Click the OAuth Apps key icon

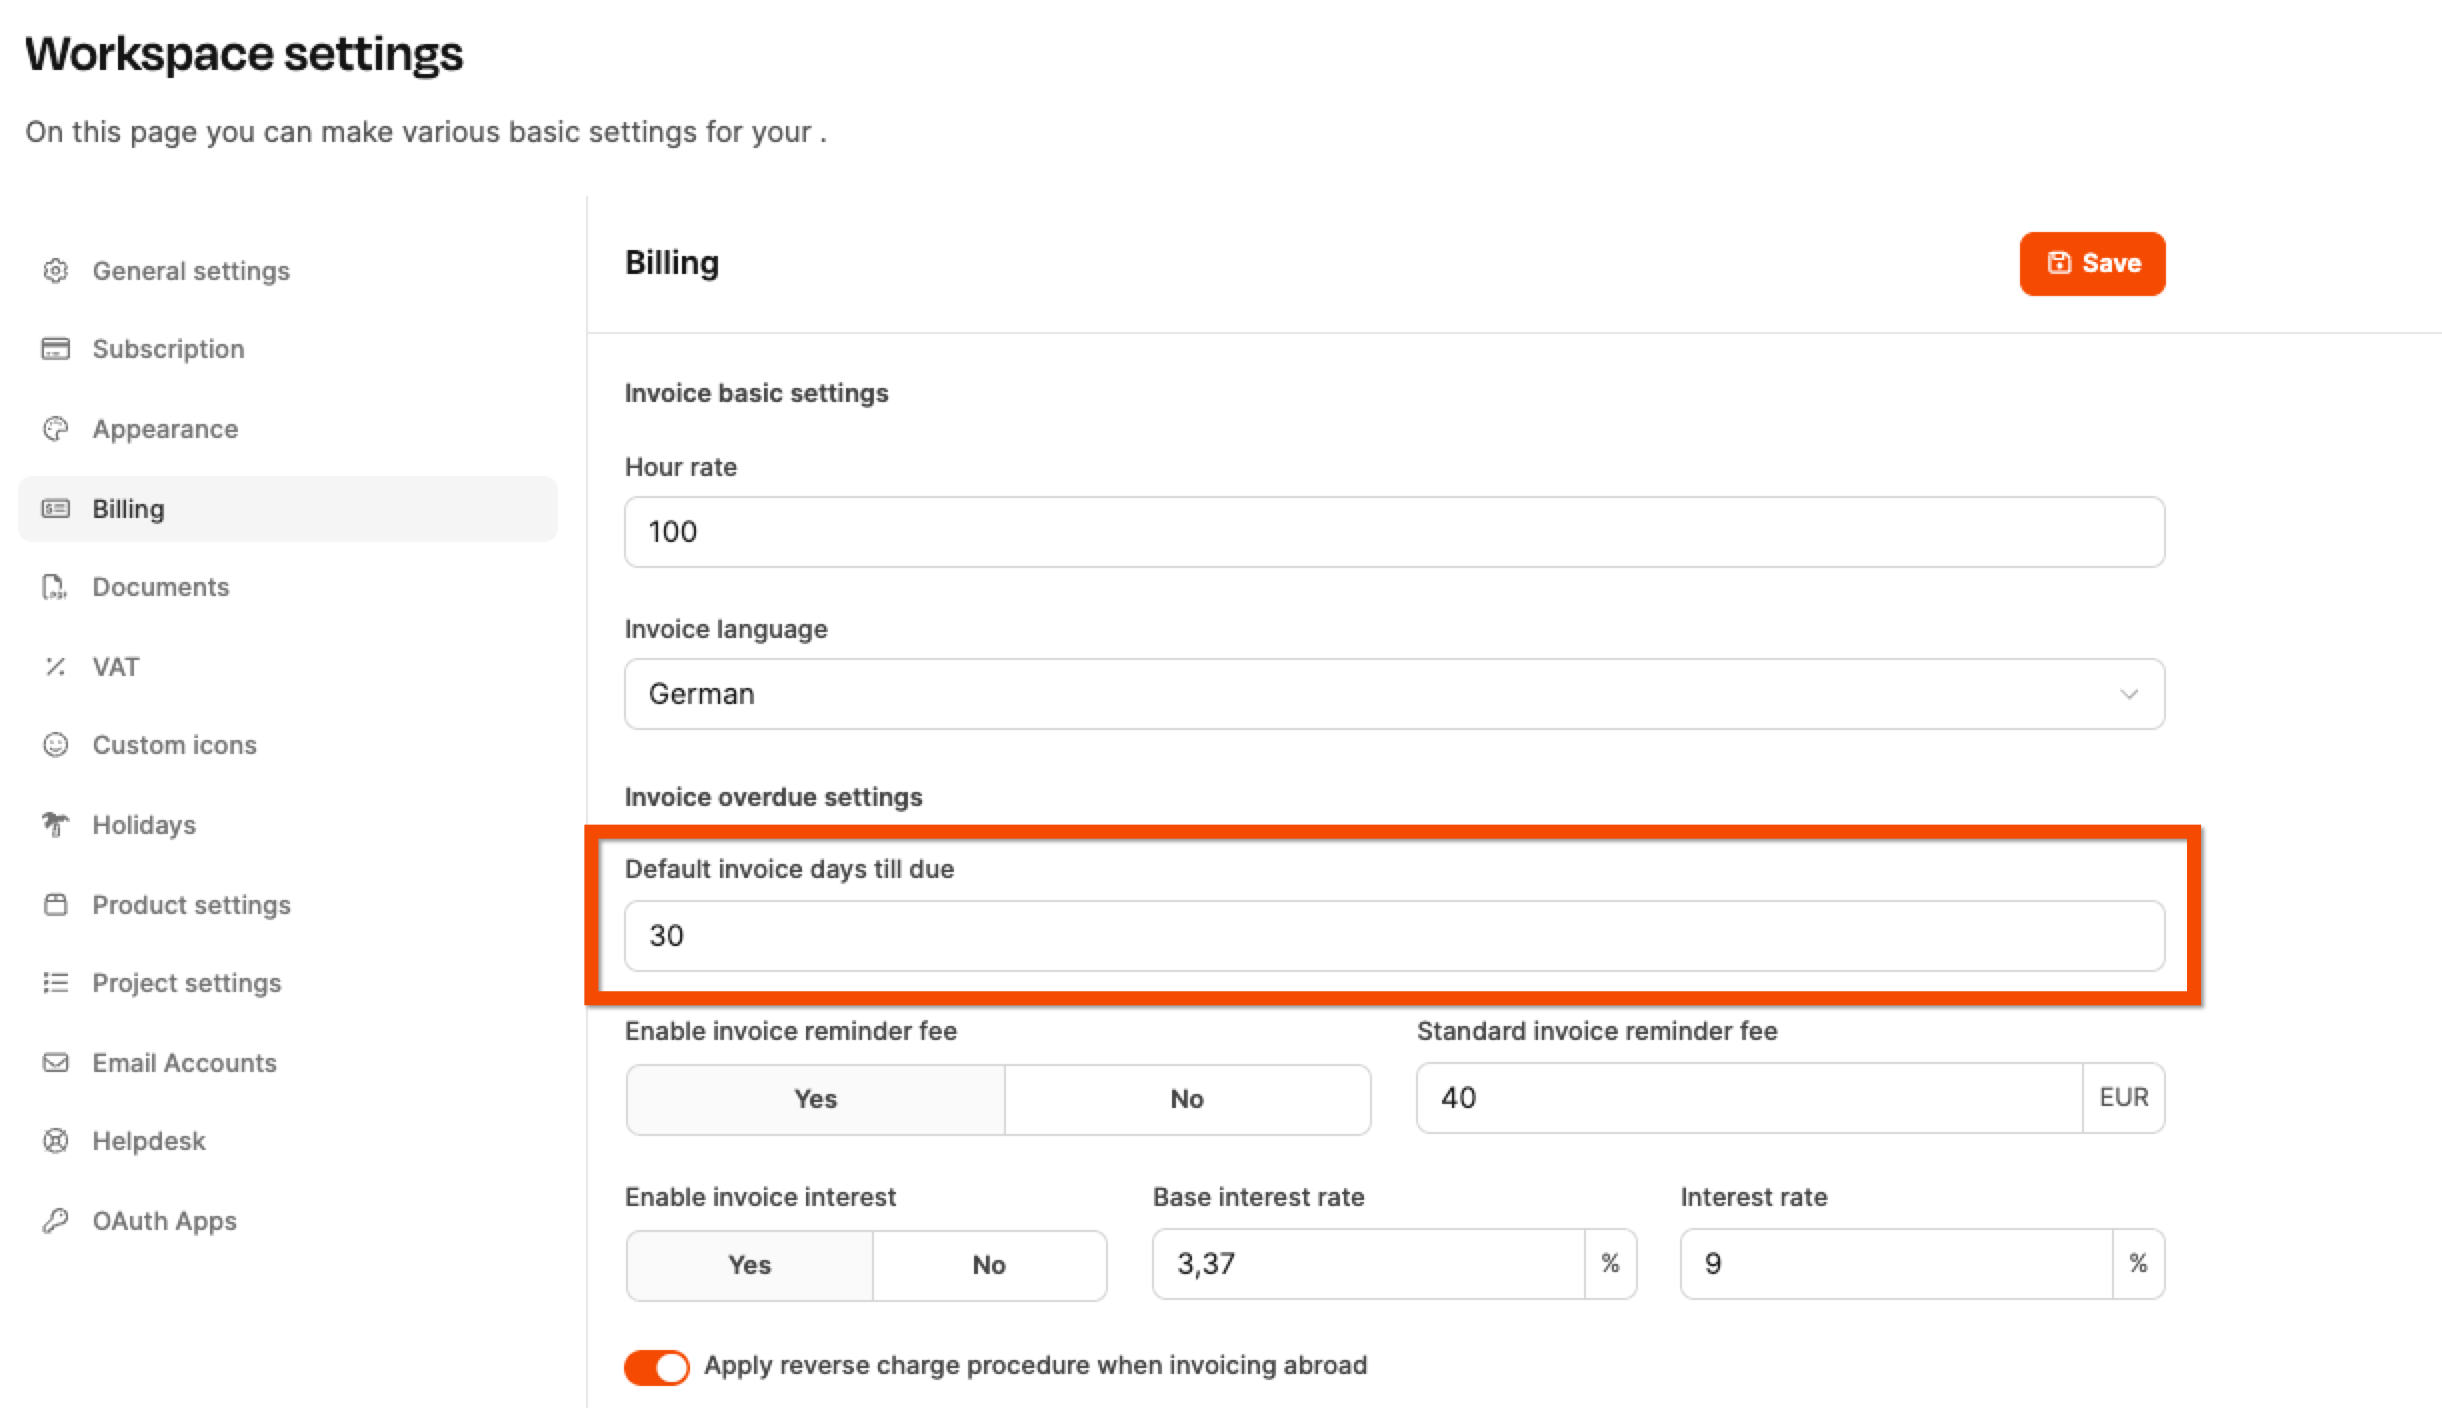(56, 1221)
